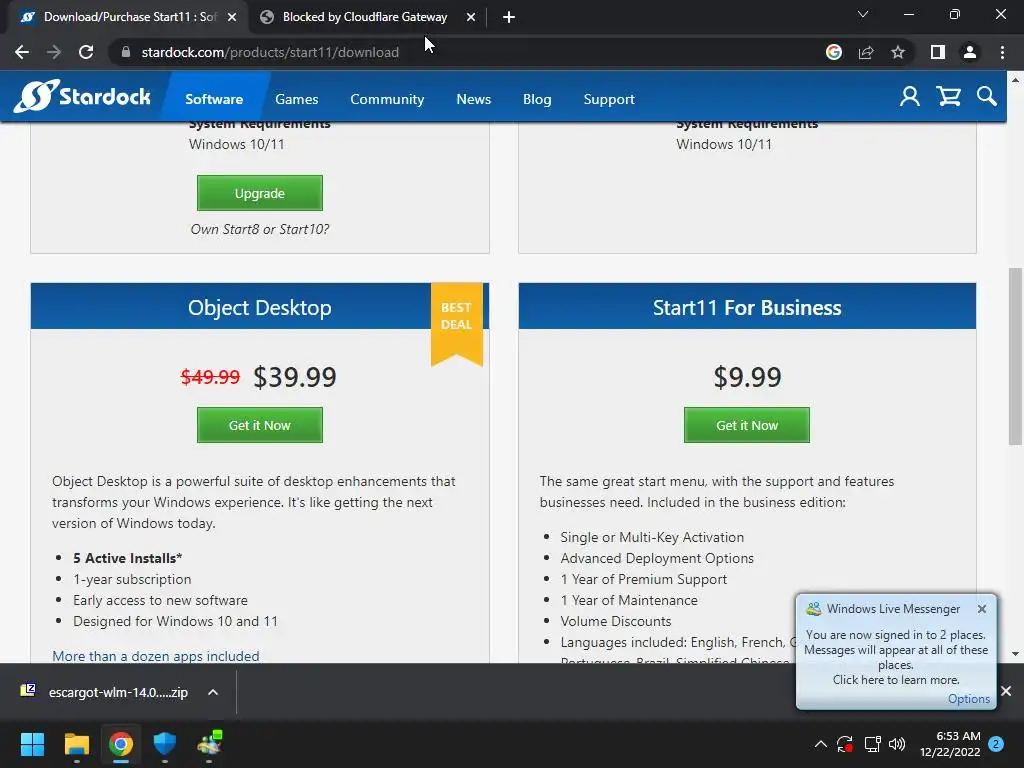Screen dimensions: 1024x768
Task: Expand options for escargot-wlm zip download
Action: tap(213, 692)
